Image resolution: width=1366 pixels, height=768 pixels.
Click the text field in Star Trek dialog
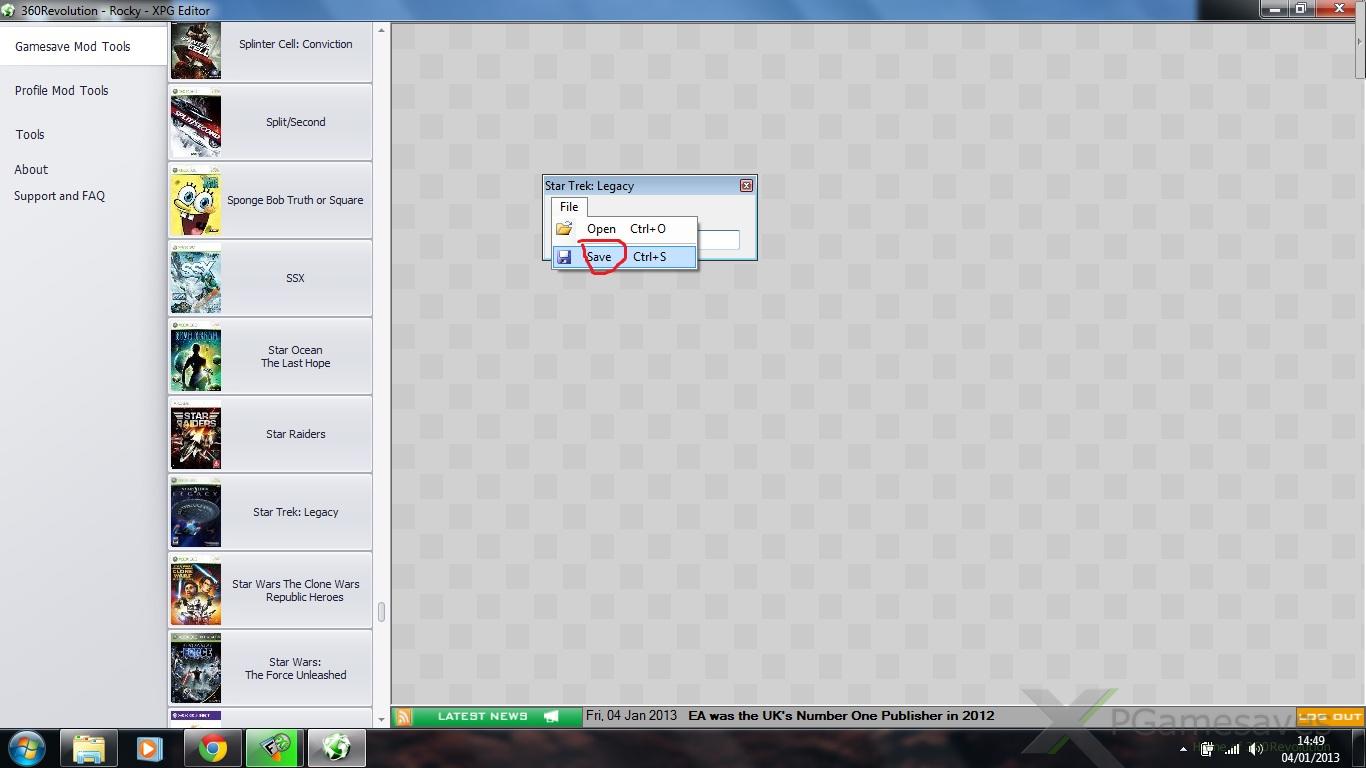click(x=718, y=240)
